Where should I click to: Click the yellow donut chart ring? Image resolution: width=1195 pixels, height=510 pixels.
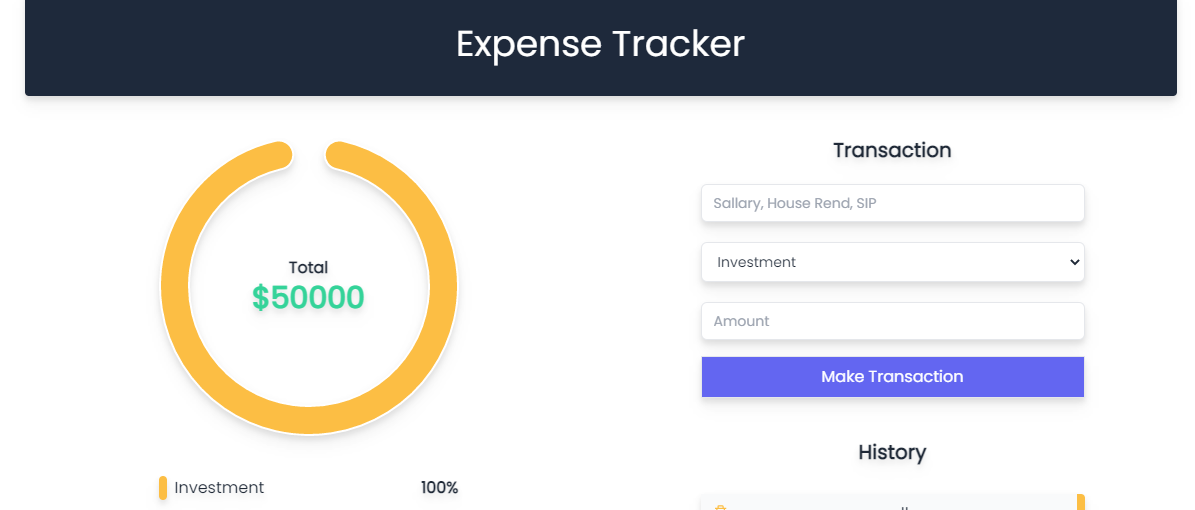175,288
